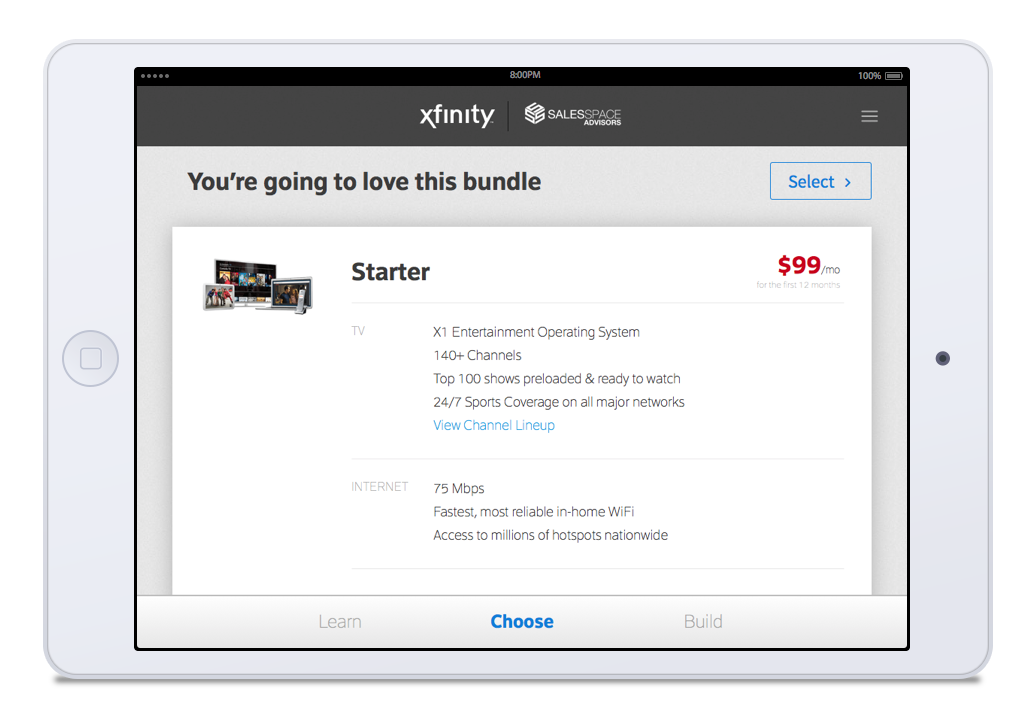Click the chevron arrow on Select
This screenshot has height=717, width=1035.
coord(848,182)
